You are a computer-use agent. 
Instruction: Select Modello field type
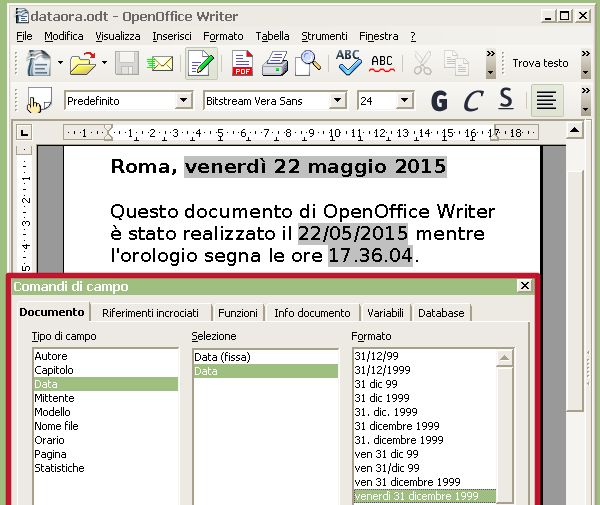point(106,412)
